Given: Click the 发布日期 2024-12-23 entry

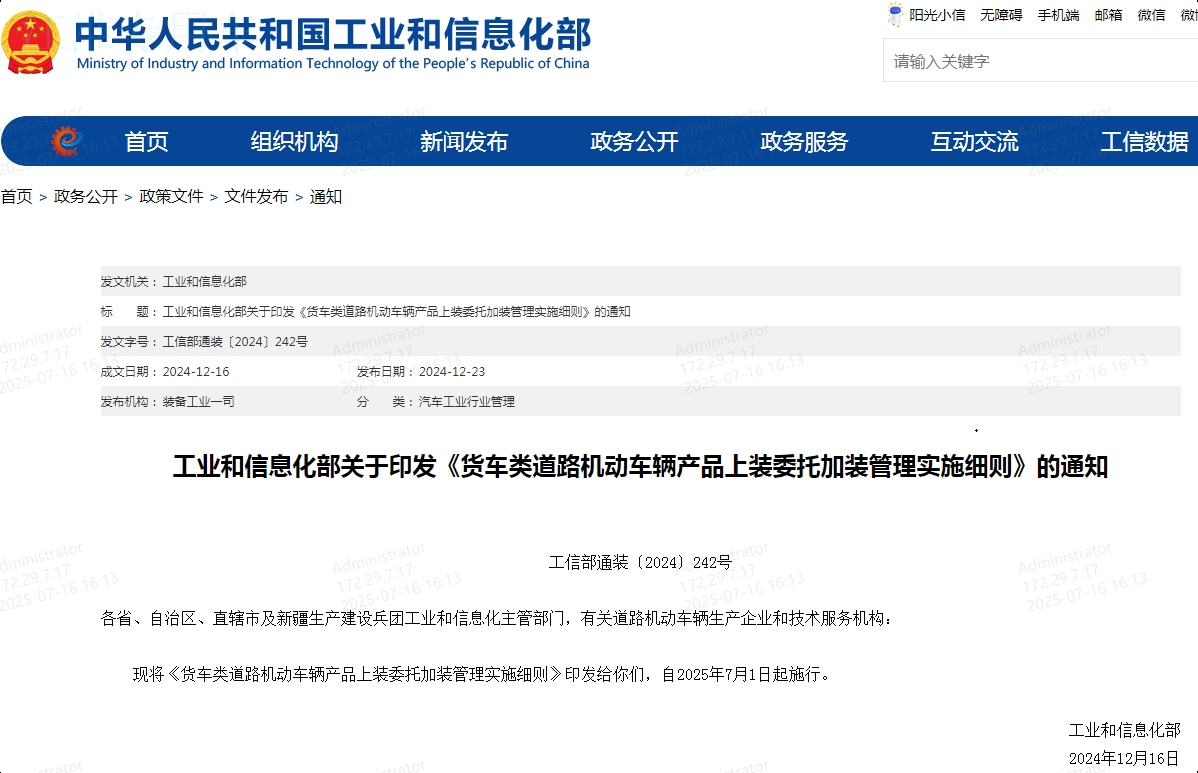Looking at the screenshot, I should (x=421, y=372).
